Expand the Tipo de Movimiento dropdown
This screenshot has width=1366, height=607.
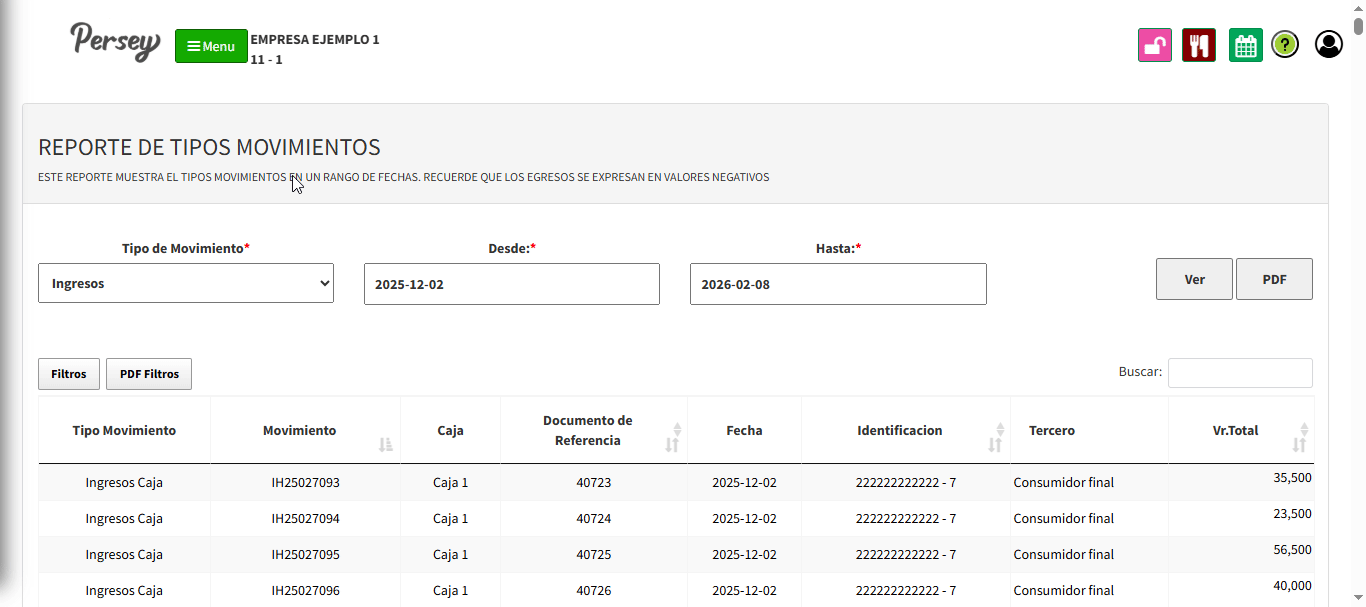pyautogui.click(x=186, y=283)
